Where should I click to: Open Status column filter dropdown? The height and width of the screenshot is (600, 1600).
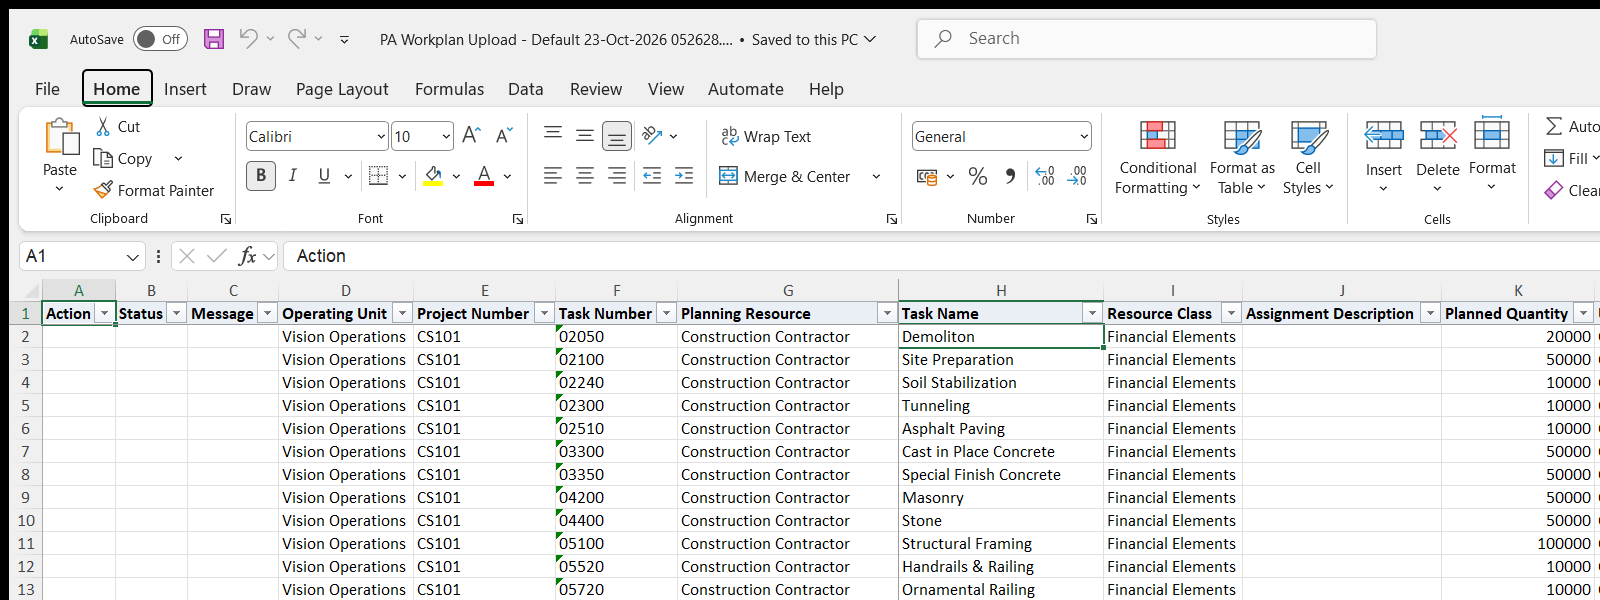(176, 313)
